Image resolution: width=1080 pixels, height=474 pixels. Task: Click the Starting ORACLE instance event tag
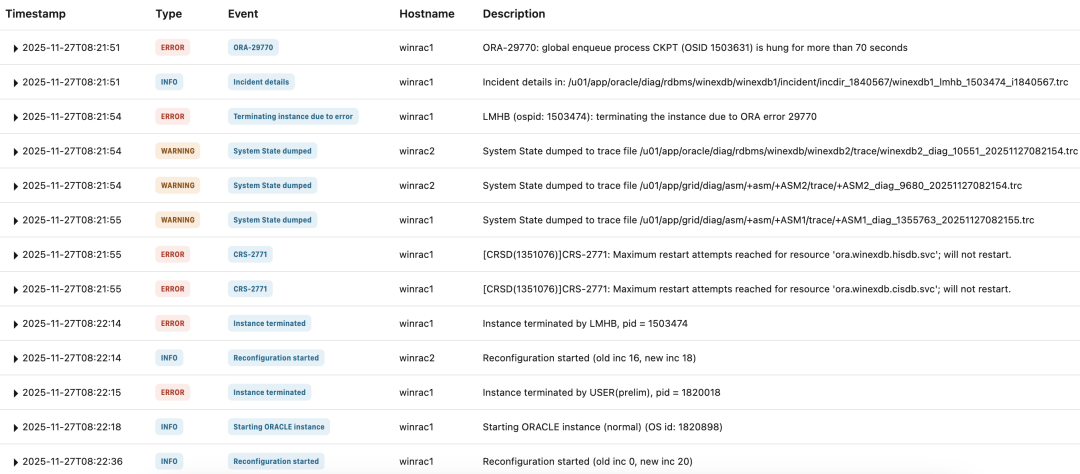(x=279, y=426)
